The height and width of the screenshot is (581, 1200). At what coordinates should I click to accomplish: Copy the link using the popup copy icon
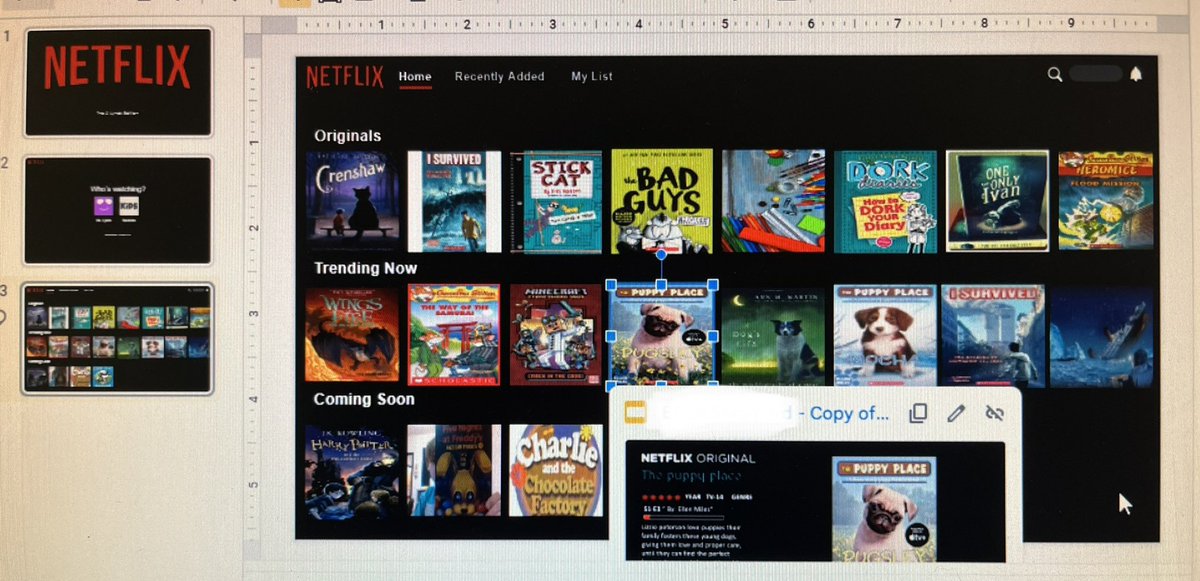(918, 413)
